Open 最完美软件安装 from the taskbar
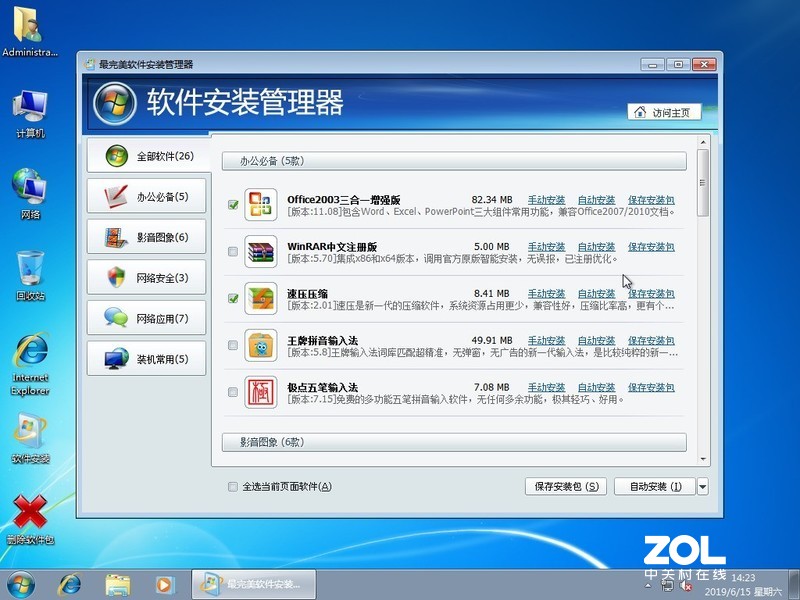The width and height of the screenshot is (800, 600). pyautogui.click(x=254, y=583)
